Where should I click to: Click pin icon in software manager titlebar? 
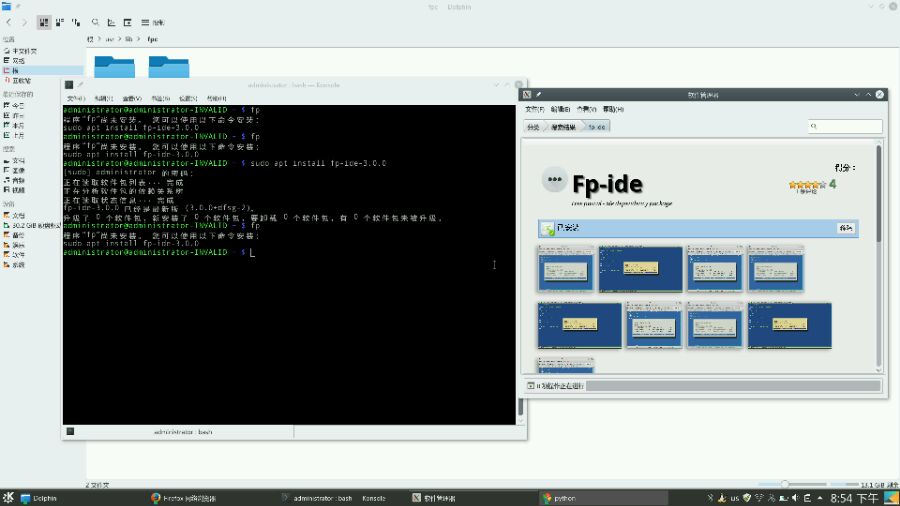[x=538, y=95]
